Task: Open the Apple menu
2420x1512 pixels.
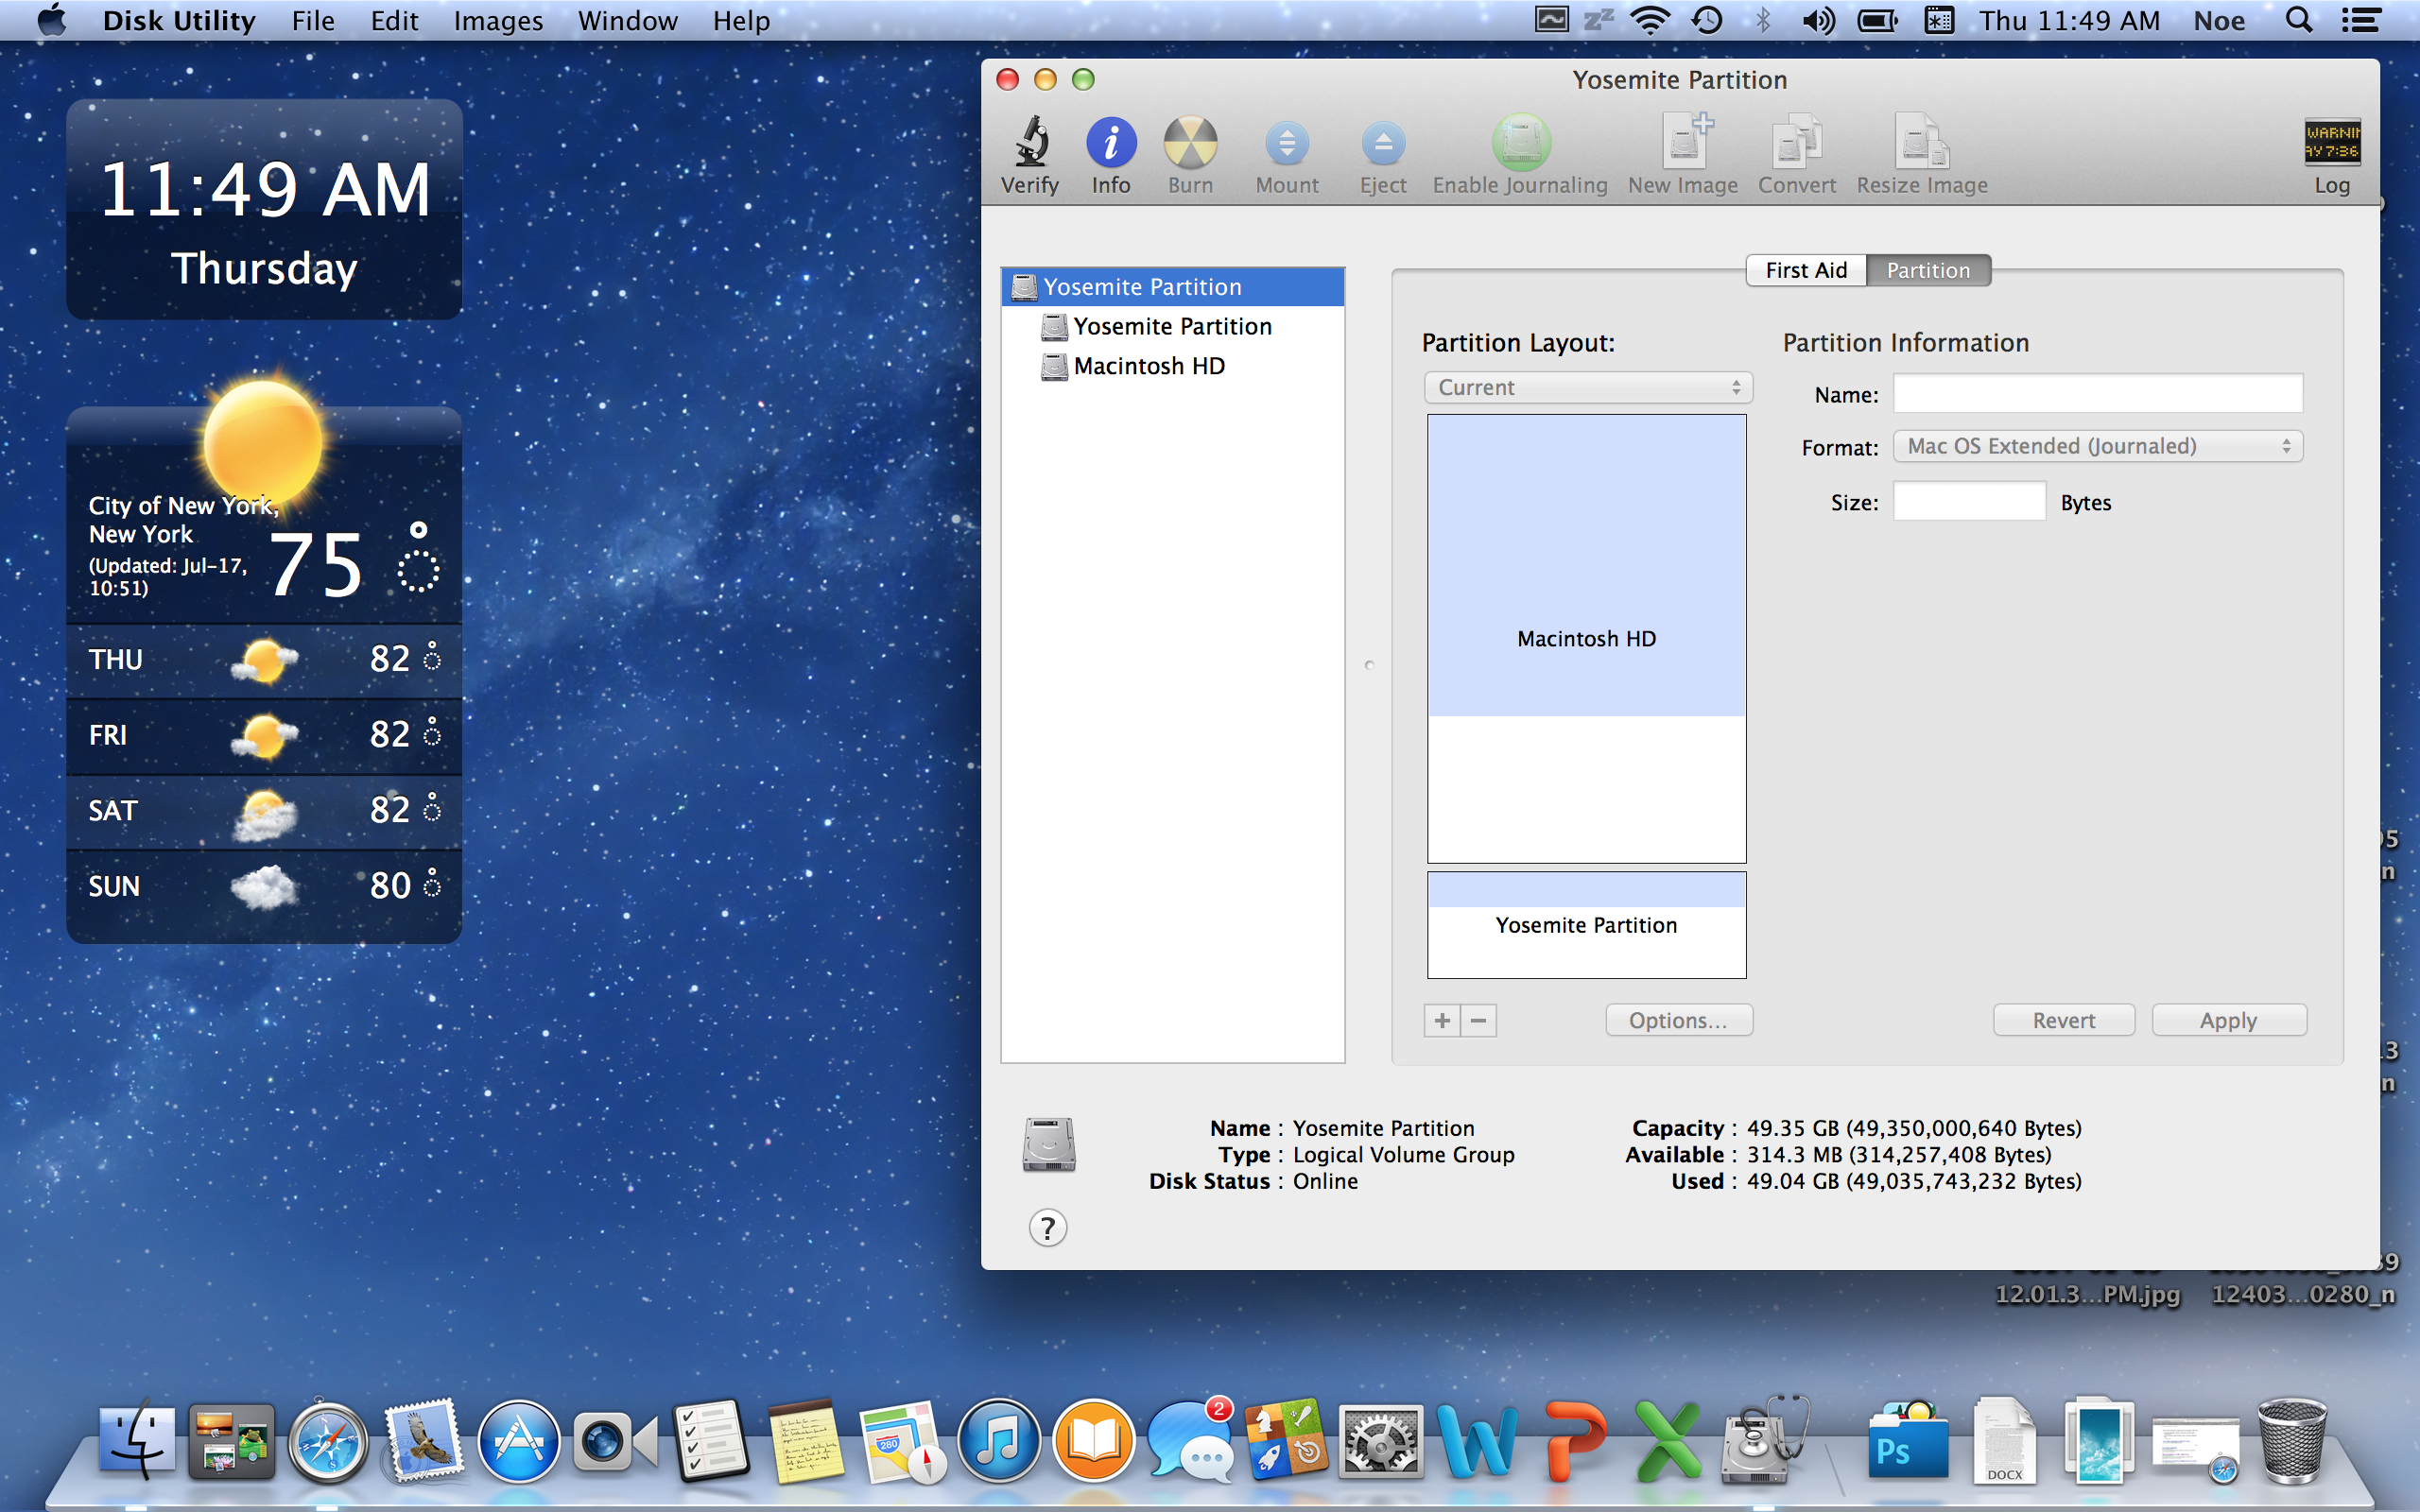Action: 52,20
